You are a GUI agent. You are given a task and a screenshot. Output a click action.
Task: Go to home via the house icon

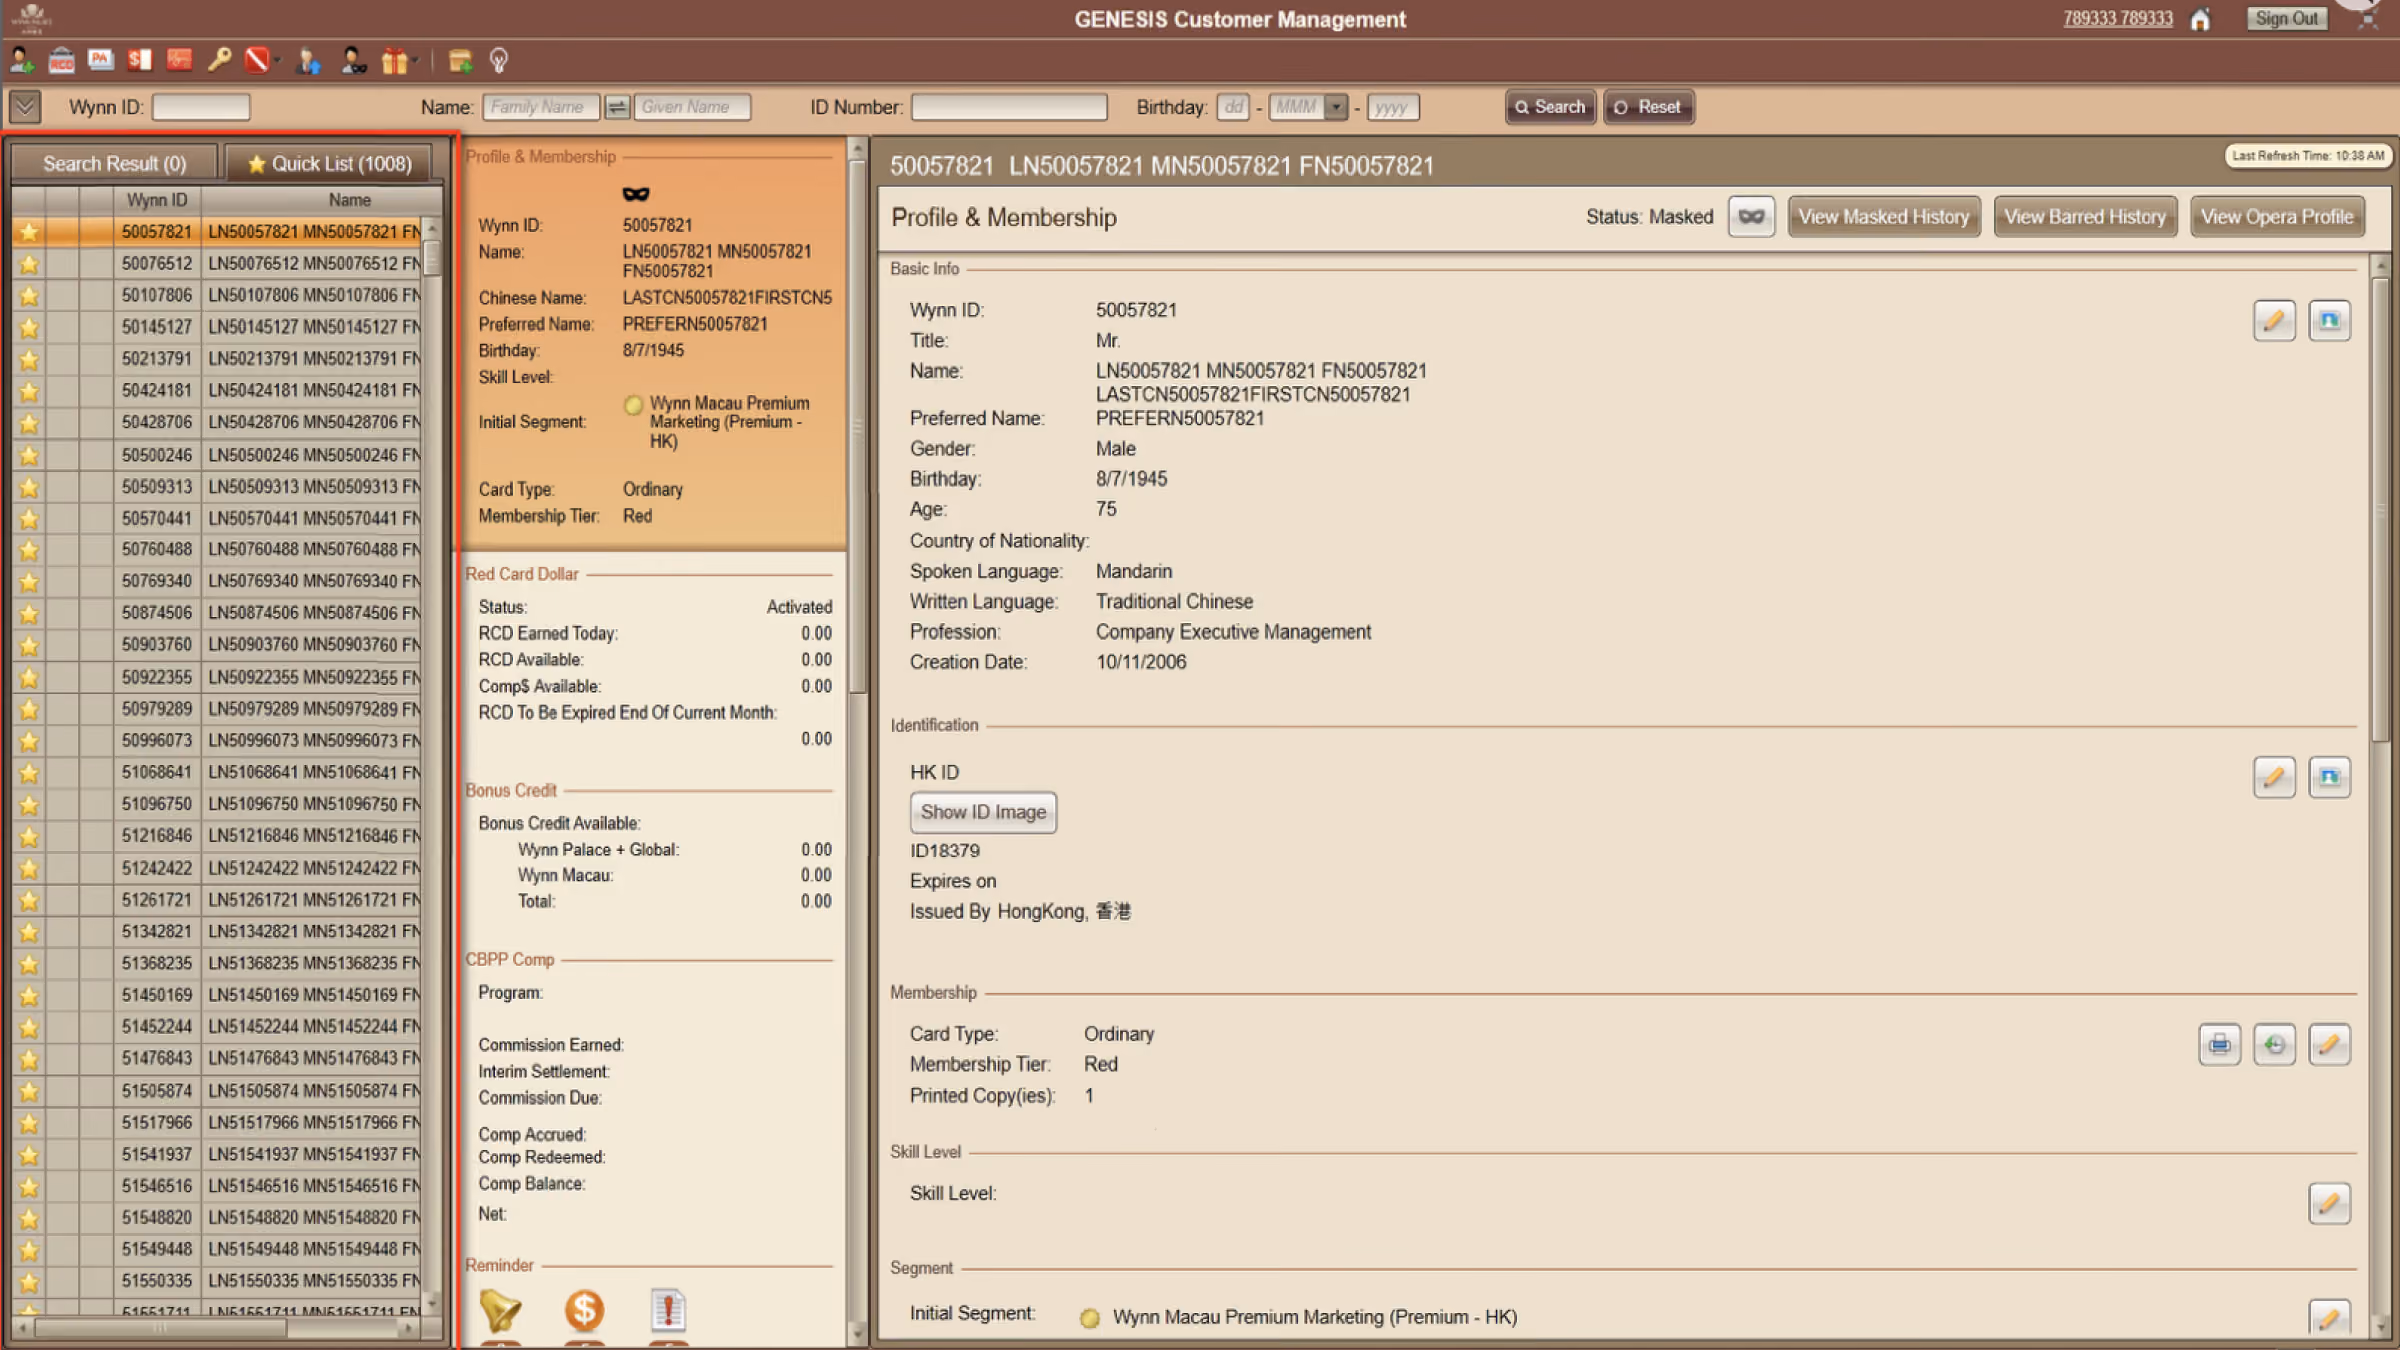click(x=2200, y=19)
